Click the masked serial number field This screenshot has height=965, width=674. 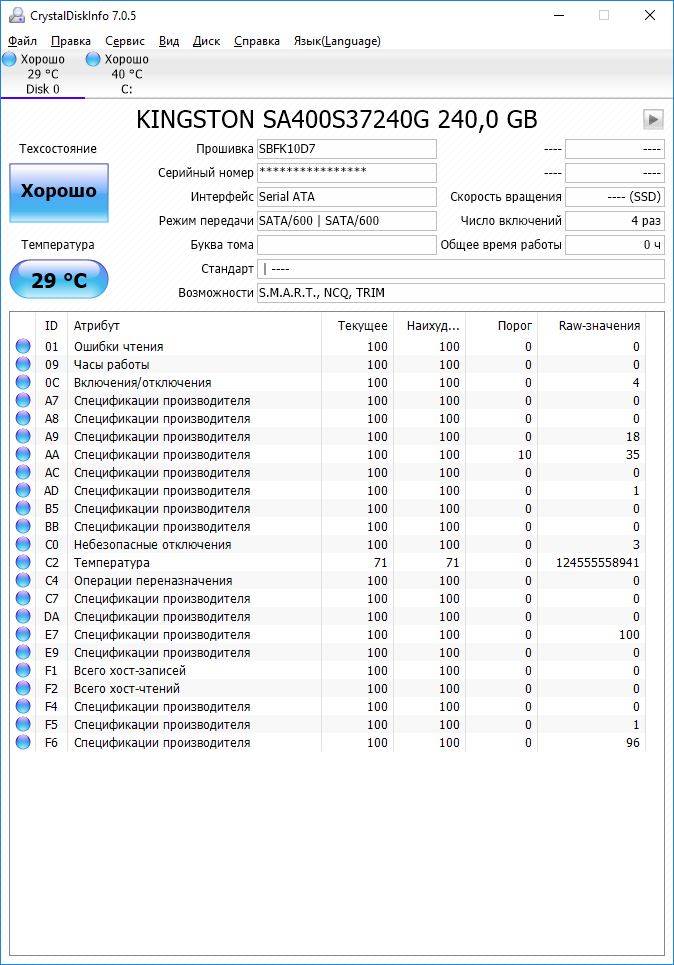[x=347, y=173]
